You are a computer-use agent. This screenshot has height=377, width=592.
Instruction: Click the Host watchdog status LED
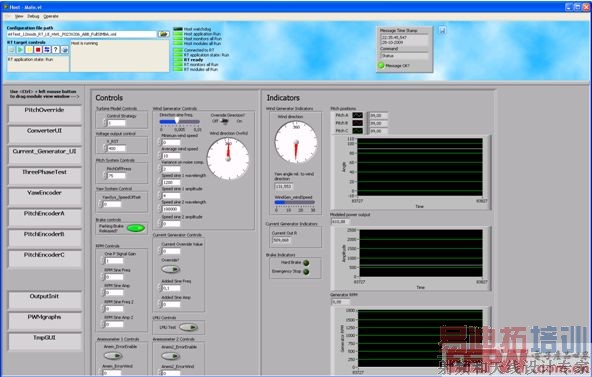tap(178, 29)
